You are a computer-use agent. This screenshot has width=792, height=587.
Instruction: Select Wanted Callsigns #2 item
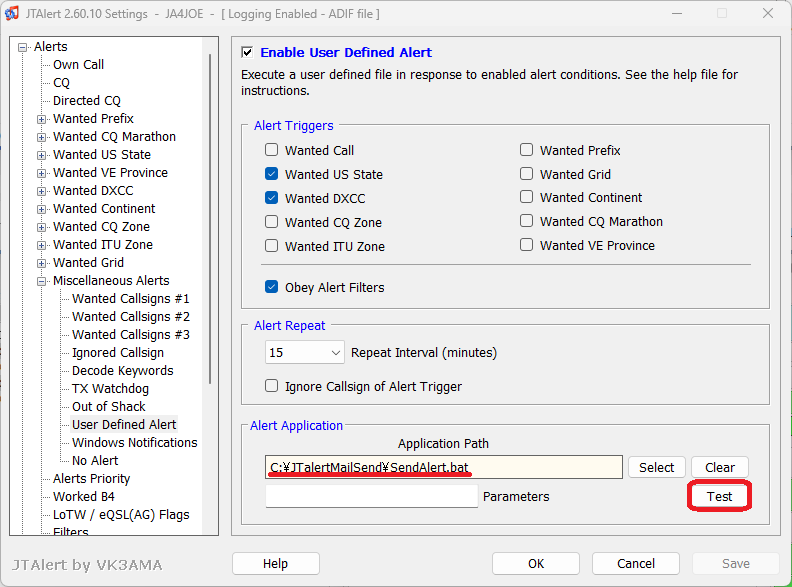click(x=131, y=317)
